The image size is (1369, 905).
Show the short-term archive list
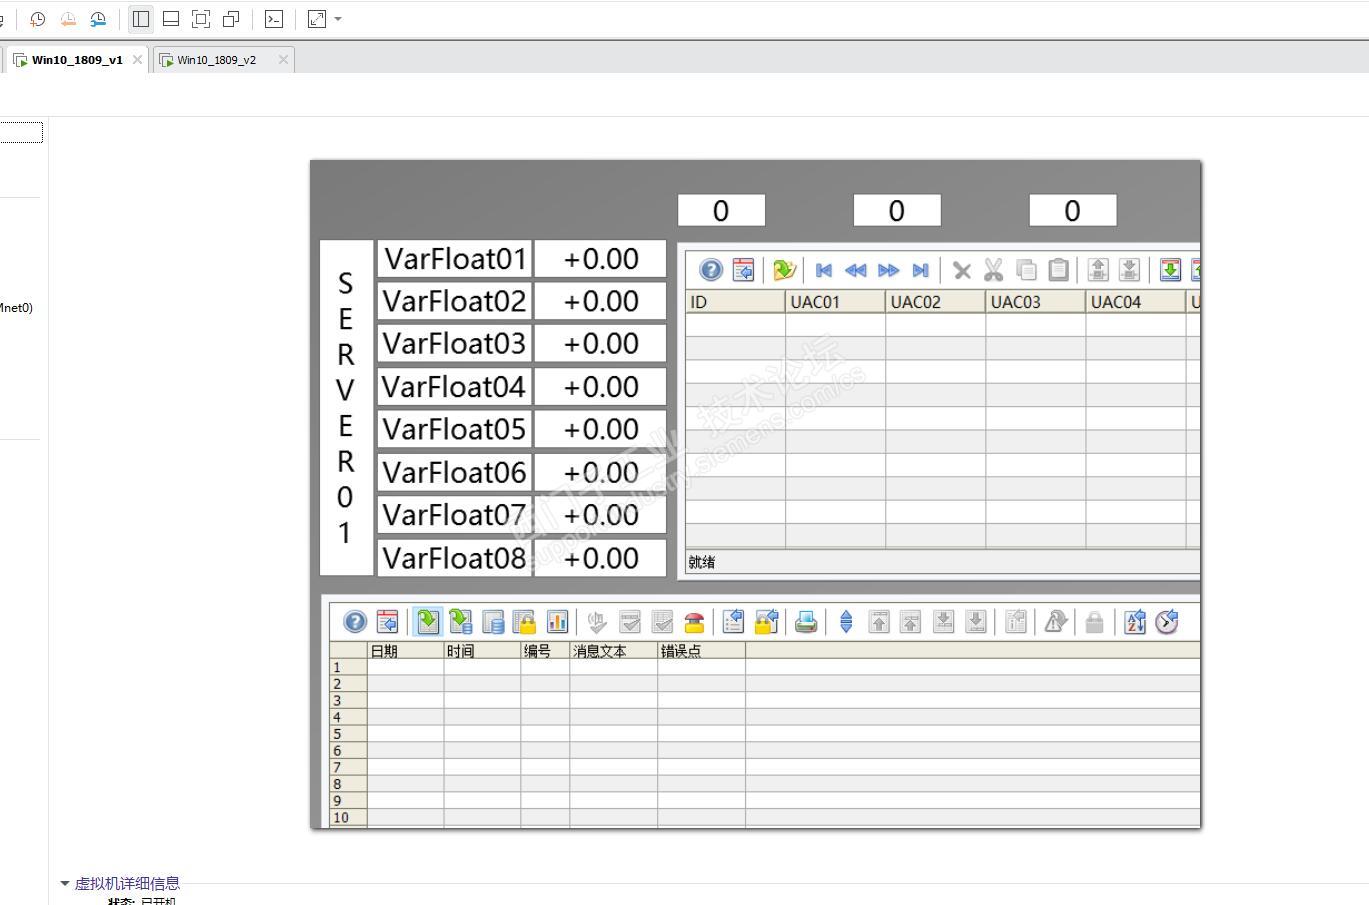pos(460,622)
